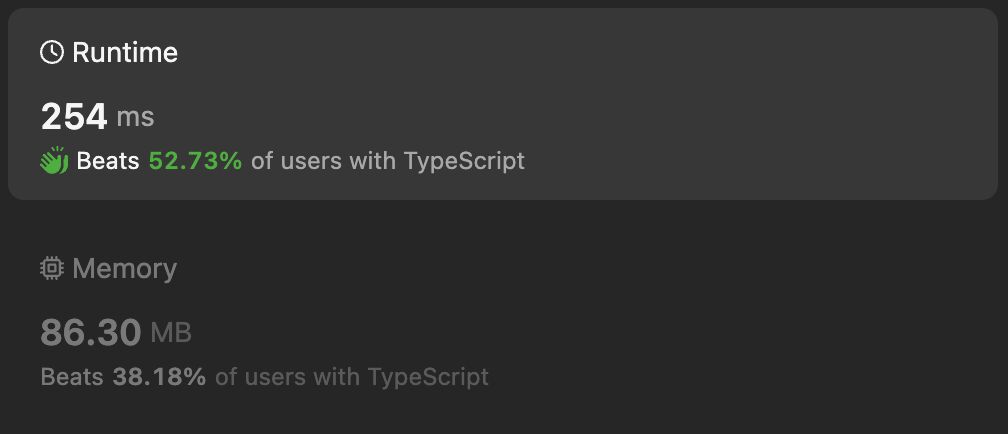Click the ms unit label

click(136, 117)
